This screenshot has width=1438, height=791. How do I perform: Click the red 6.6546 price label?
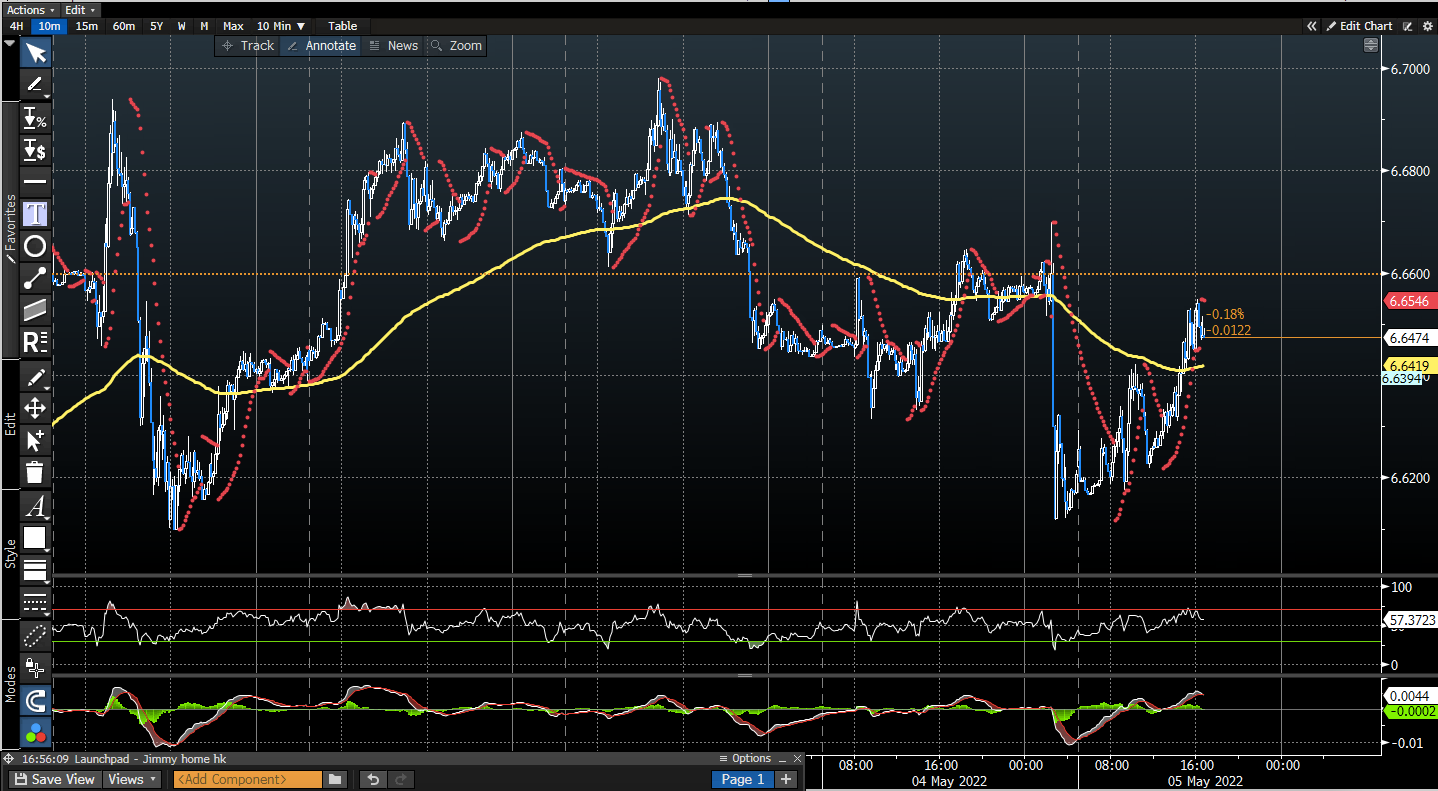point(1409,300)
